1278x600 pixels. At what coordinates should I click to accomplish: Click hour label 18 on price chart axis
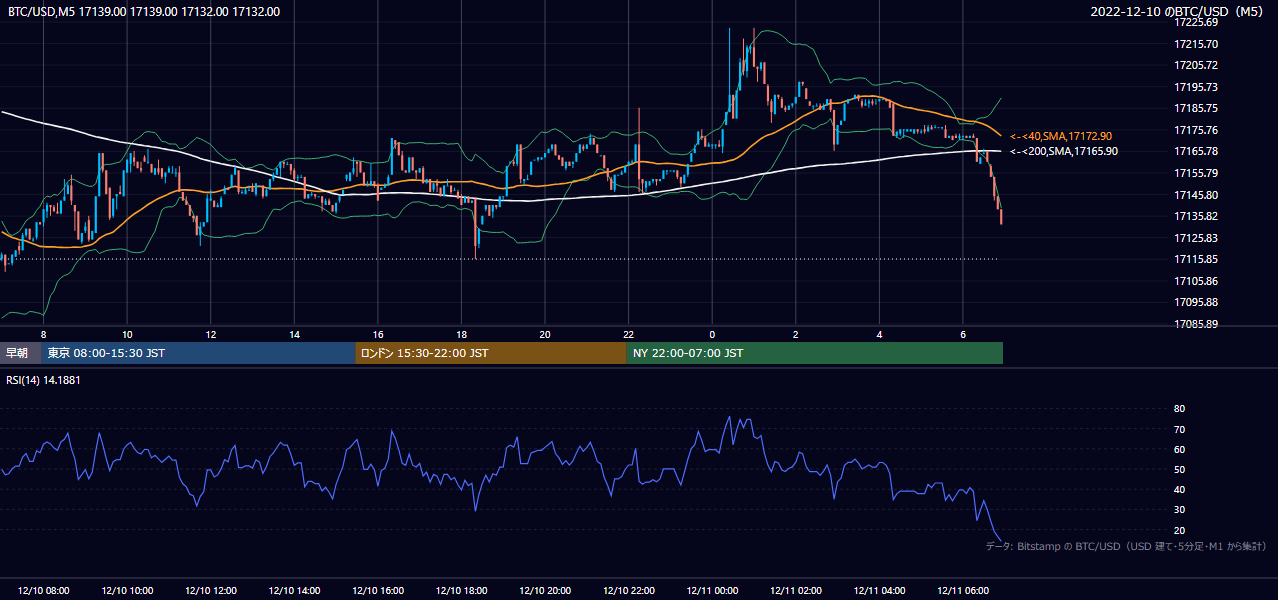[x=461, y=333]
